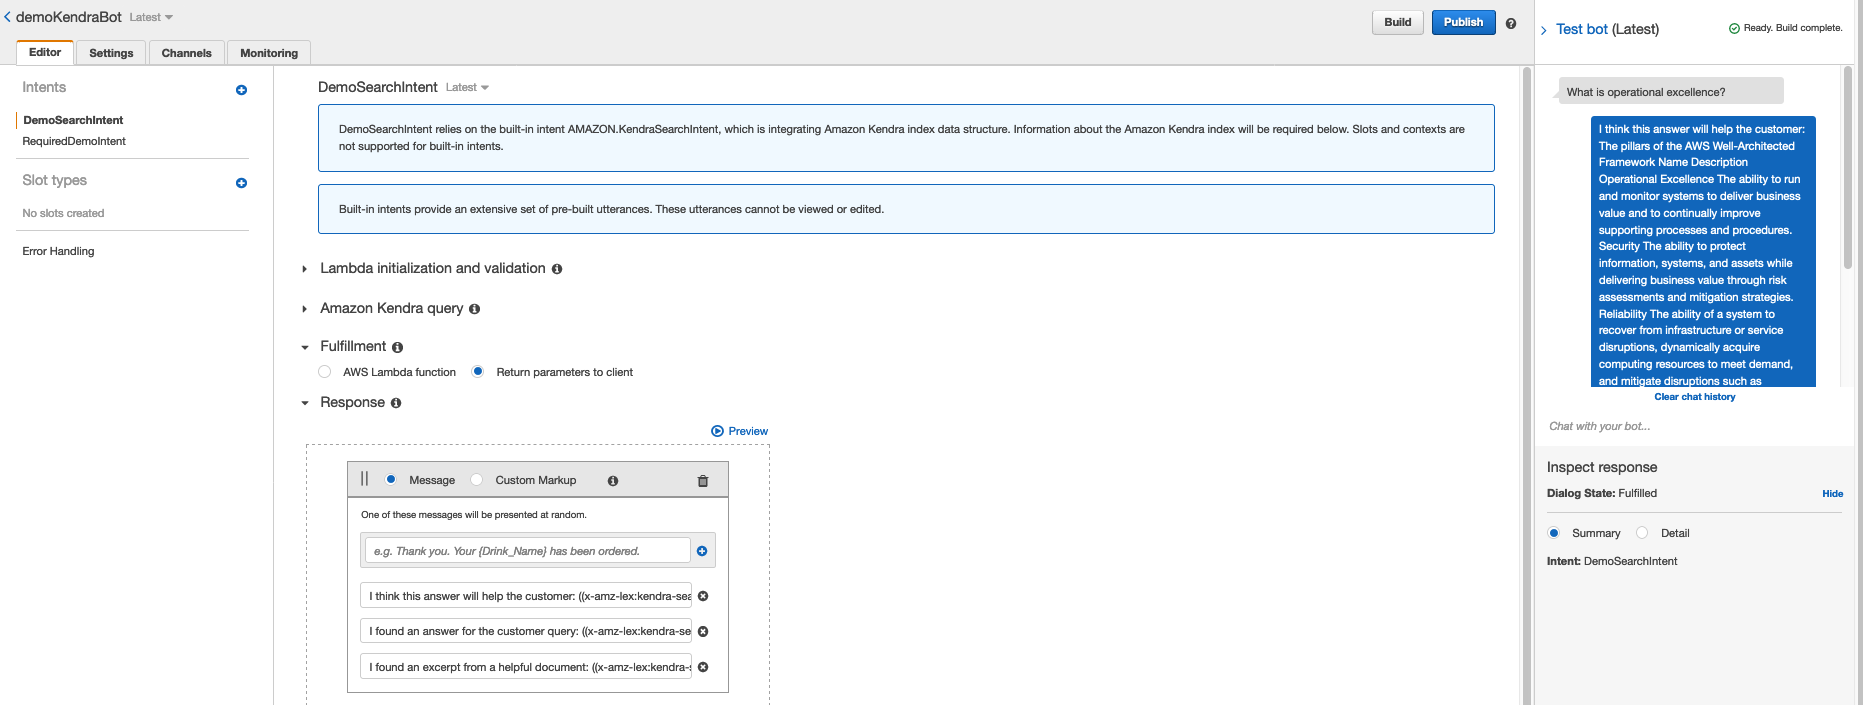
Task: Click the main editor vertical scrollbar
Action: tap(1526, 385)
